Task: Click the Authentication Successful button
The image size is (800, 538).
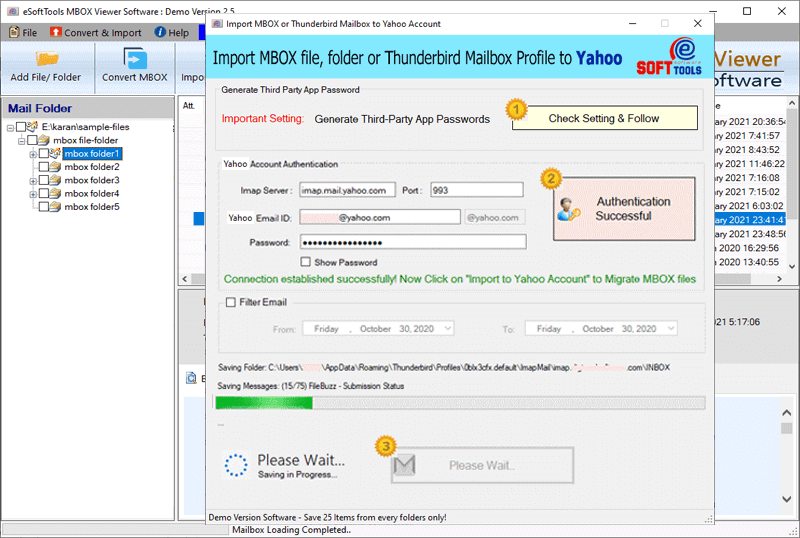Action: (x=624, y=209)
